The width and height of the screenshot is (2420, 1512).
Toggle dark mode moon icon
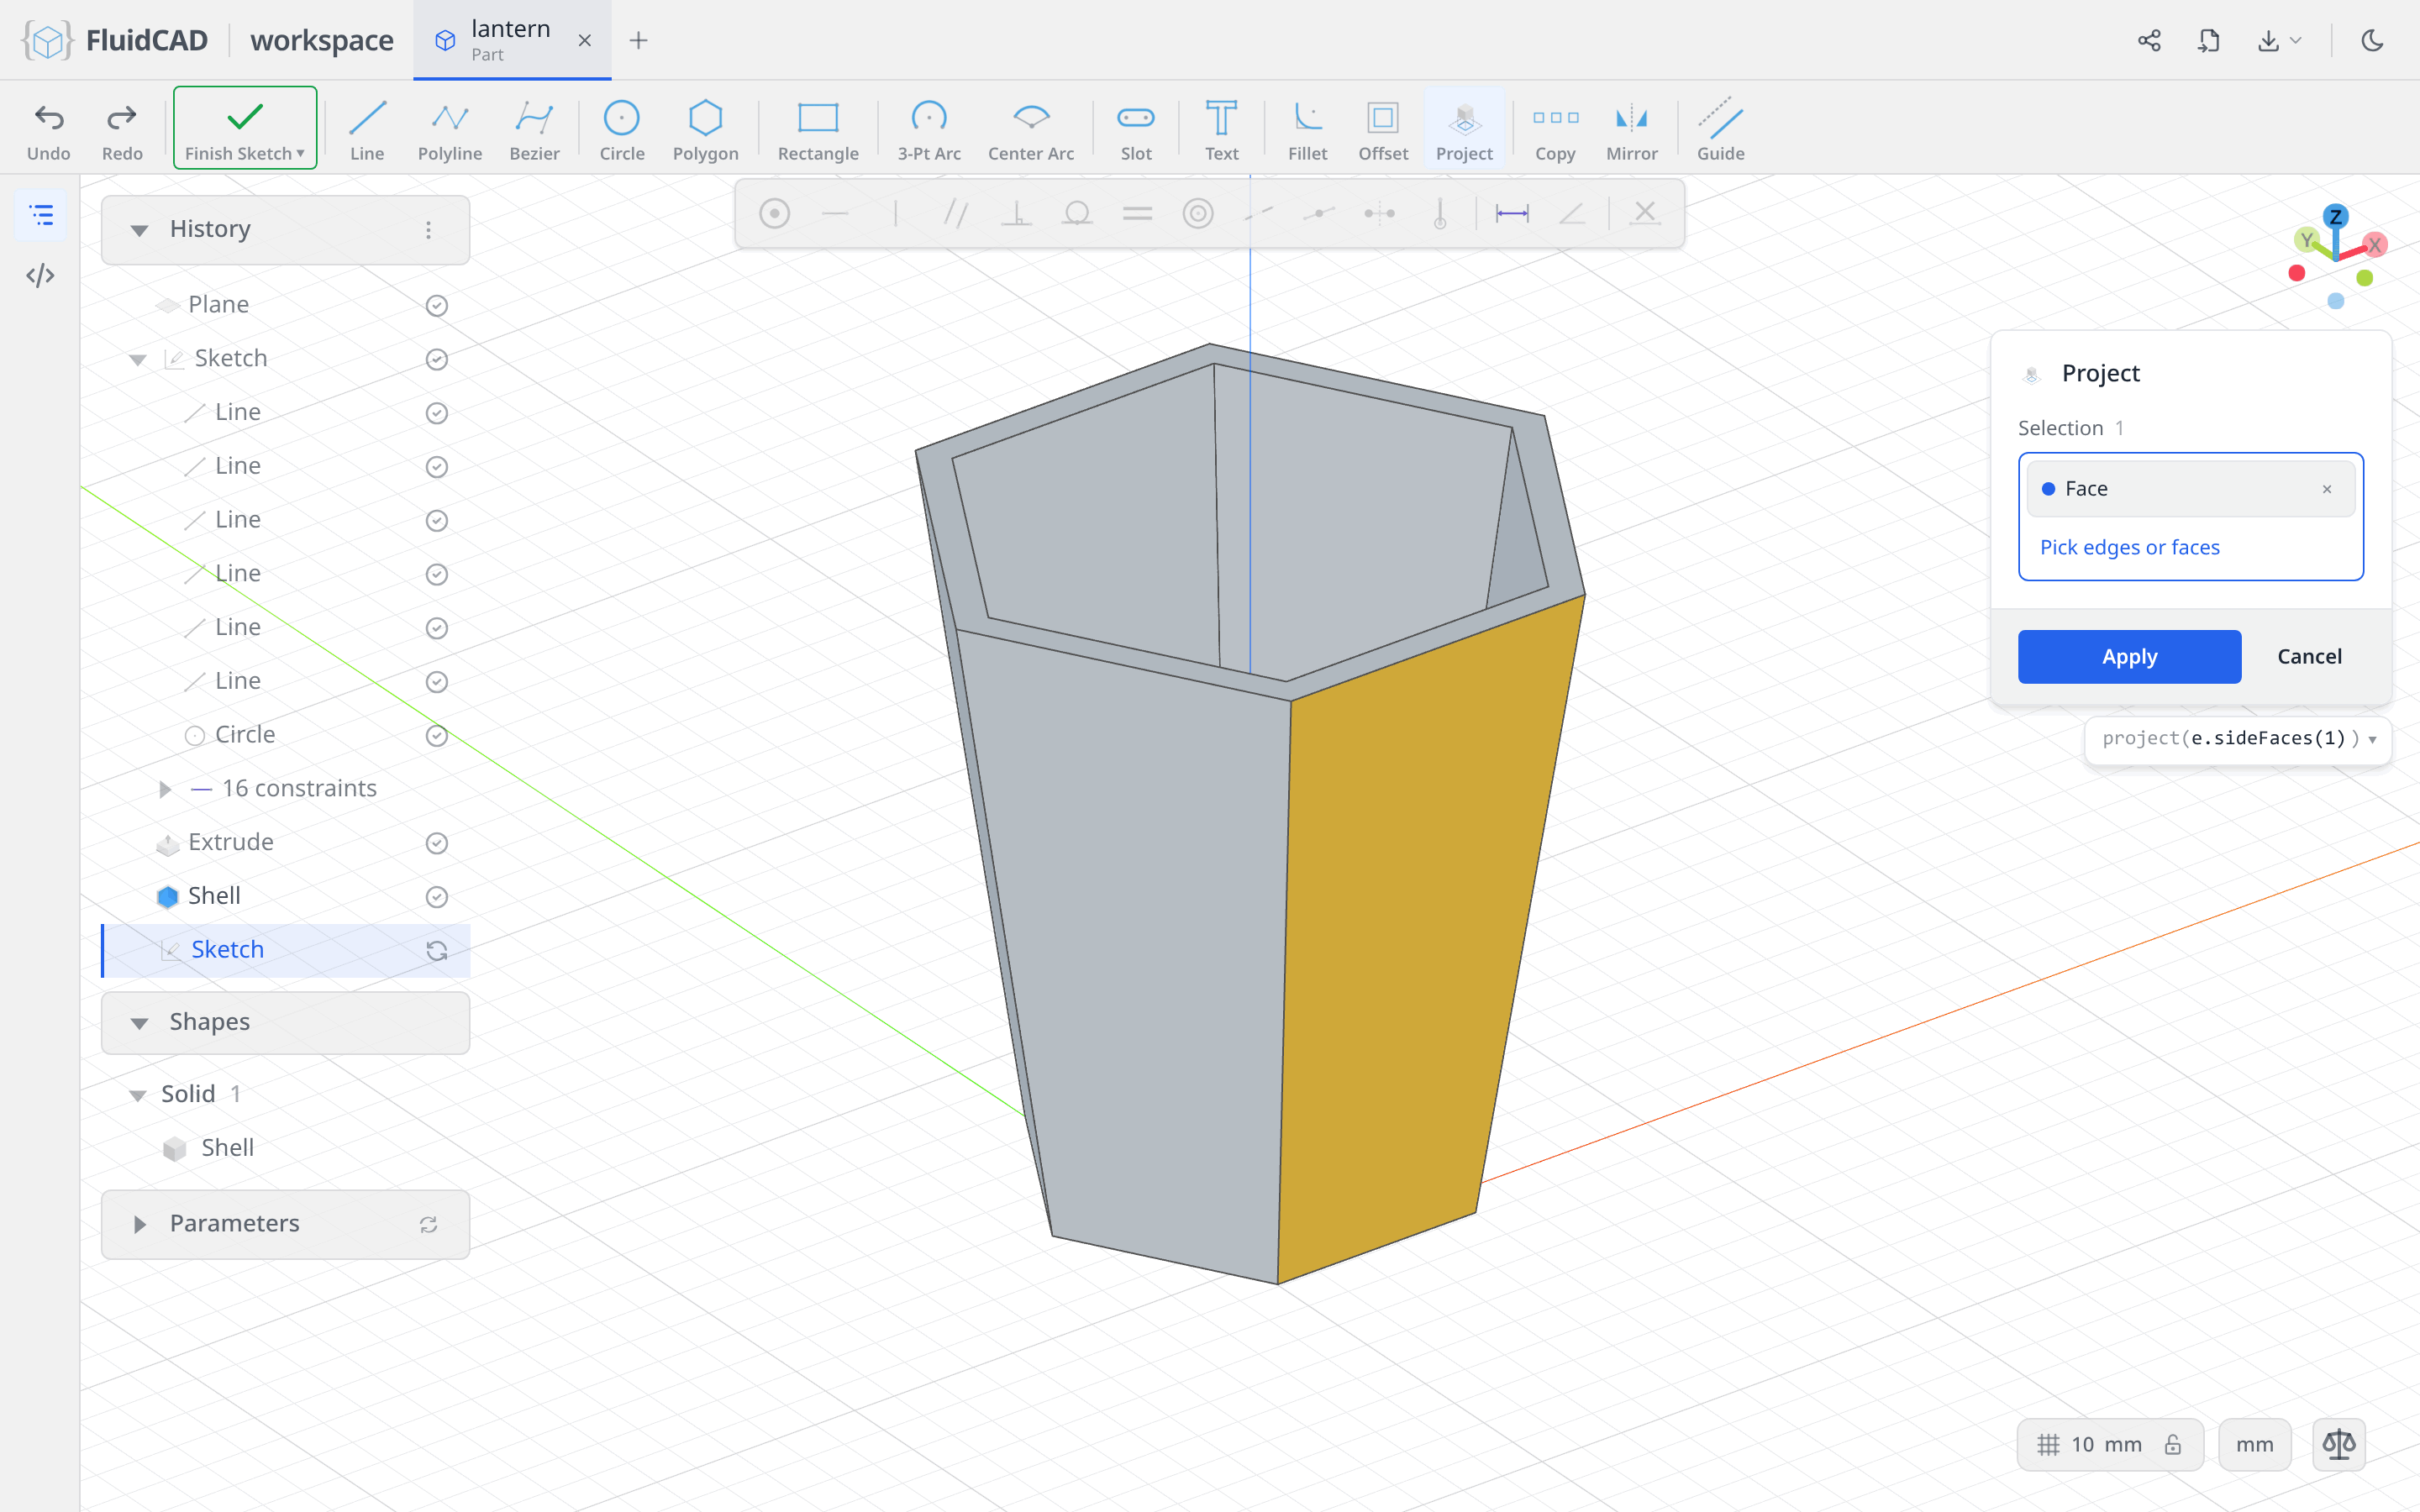click(x=2372, y=40)
